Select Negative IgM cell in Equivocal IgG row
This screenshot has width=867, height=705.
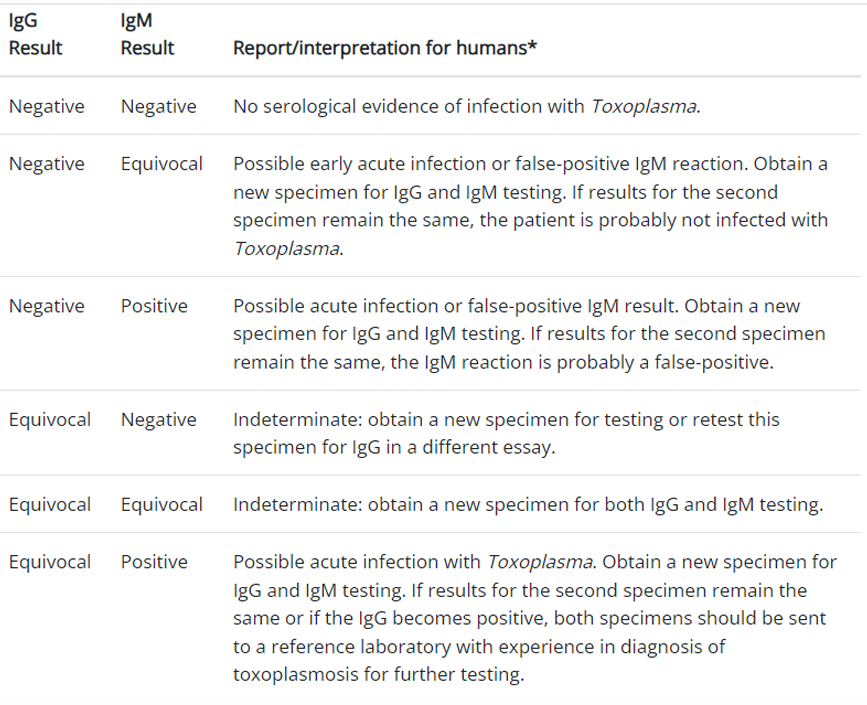click(x=159, y=420)
